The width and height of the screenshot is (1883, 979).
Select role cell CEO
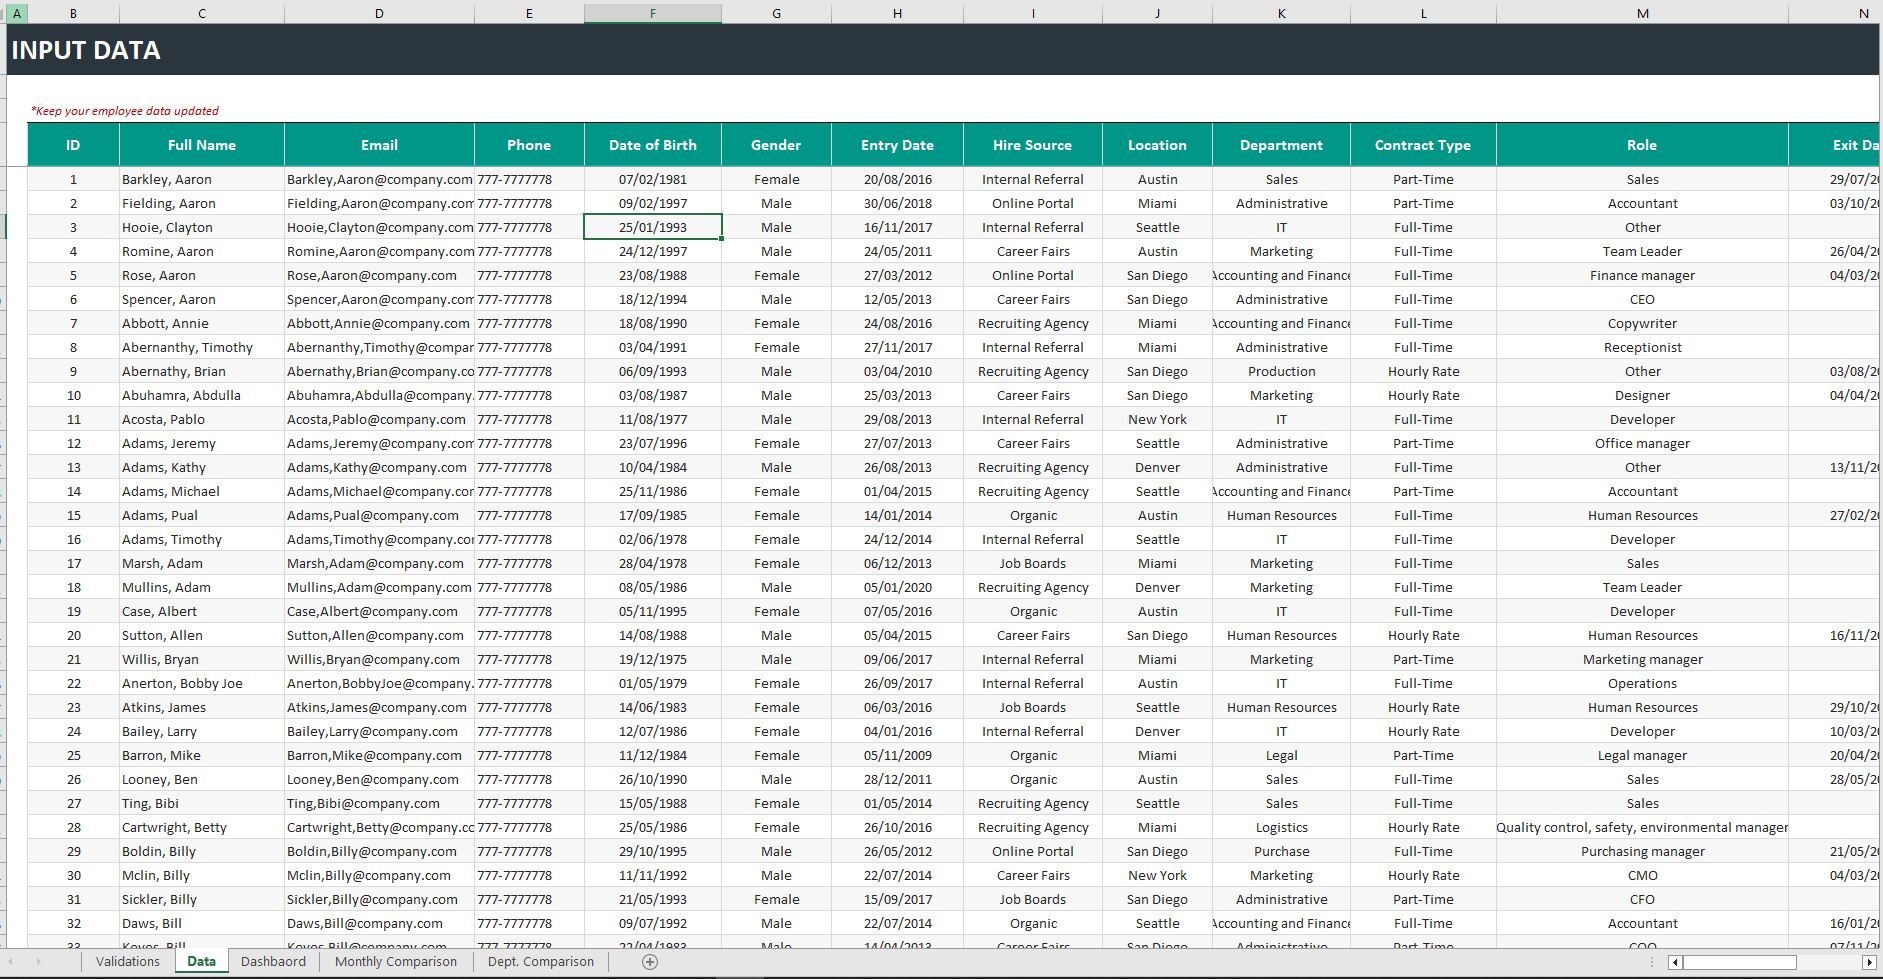(1642, 299)
